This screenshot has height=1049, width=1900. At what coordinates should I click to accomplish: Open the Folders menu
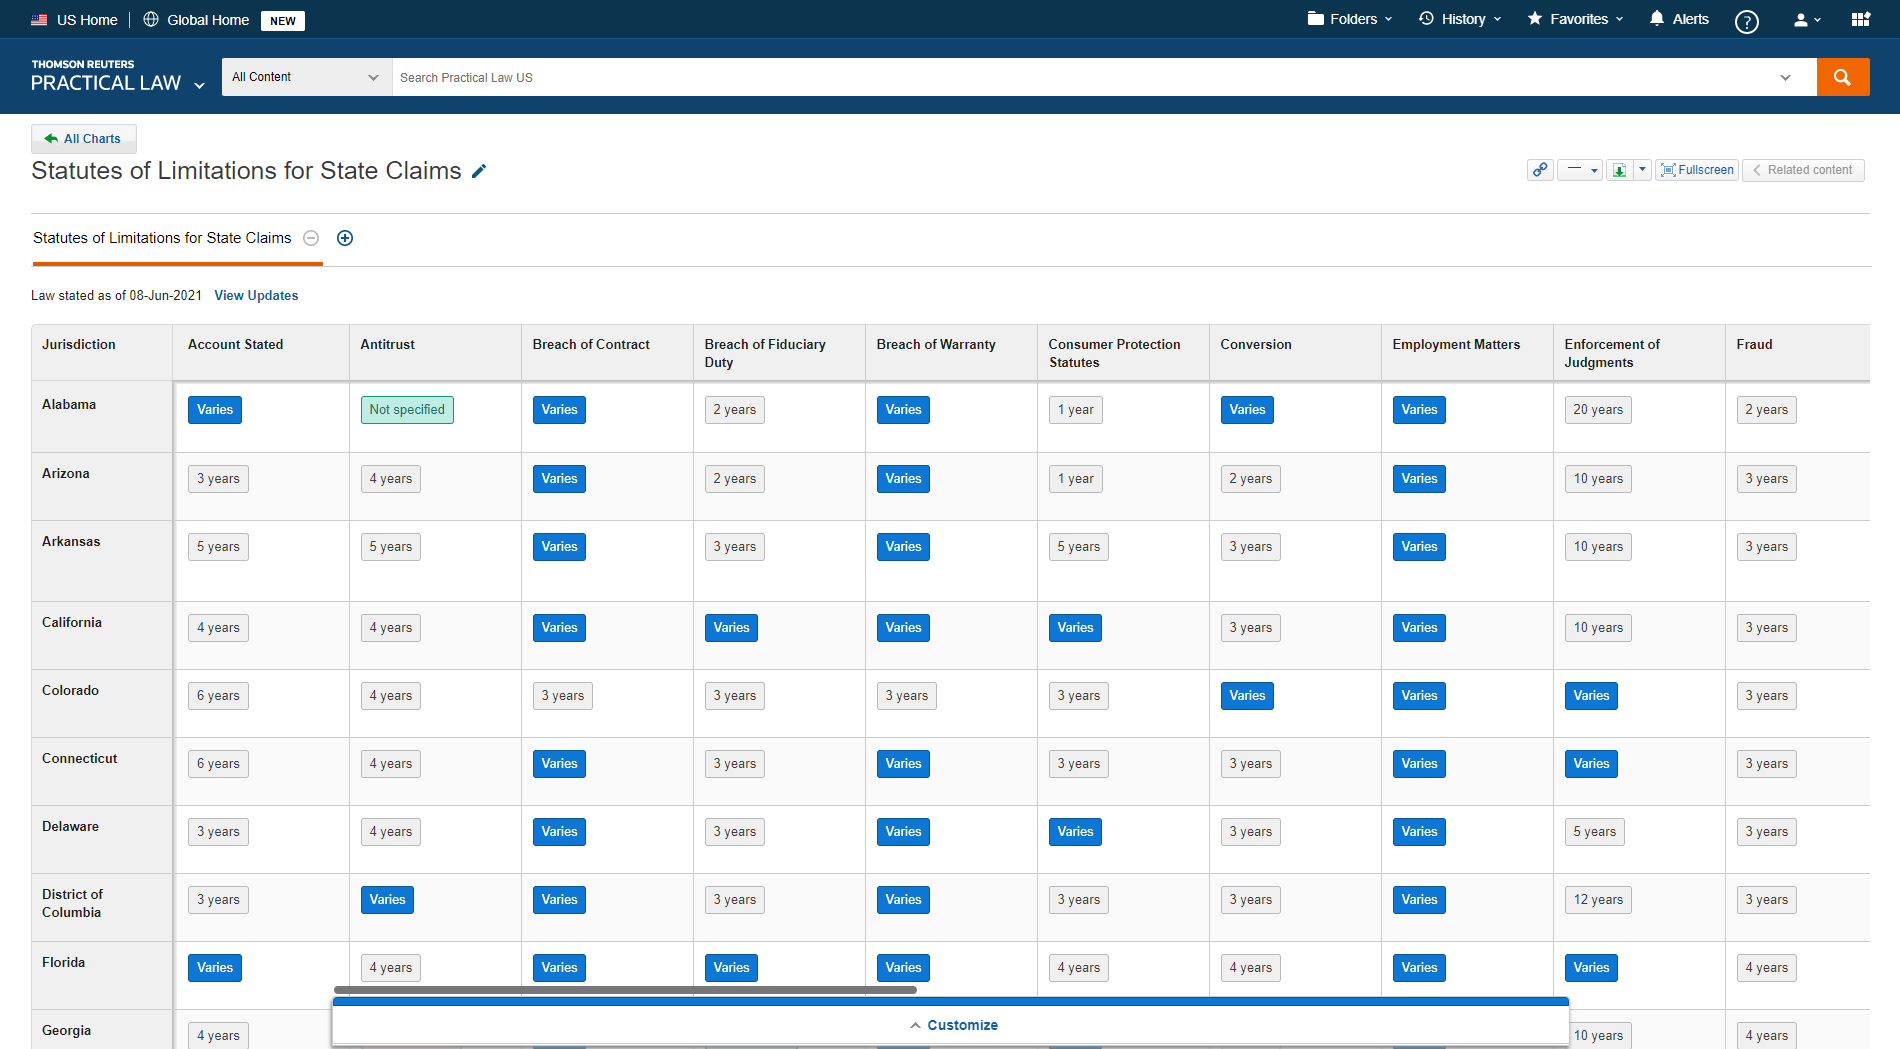(x=1349, y=19)
